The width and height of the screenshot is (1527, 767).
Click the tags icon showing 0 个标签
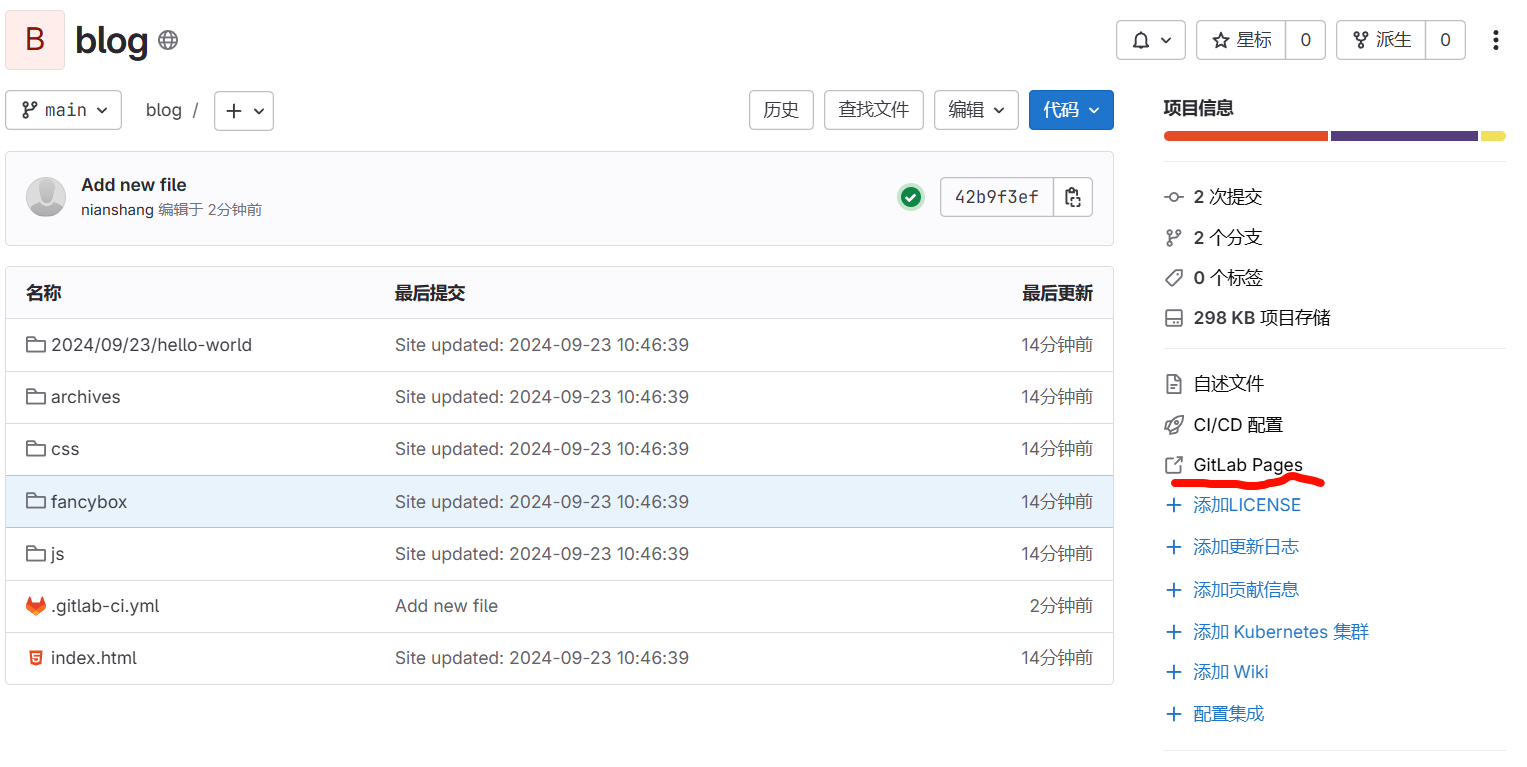pos(1174,277)
